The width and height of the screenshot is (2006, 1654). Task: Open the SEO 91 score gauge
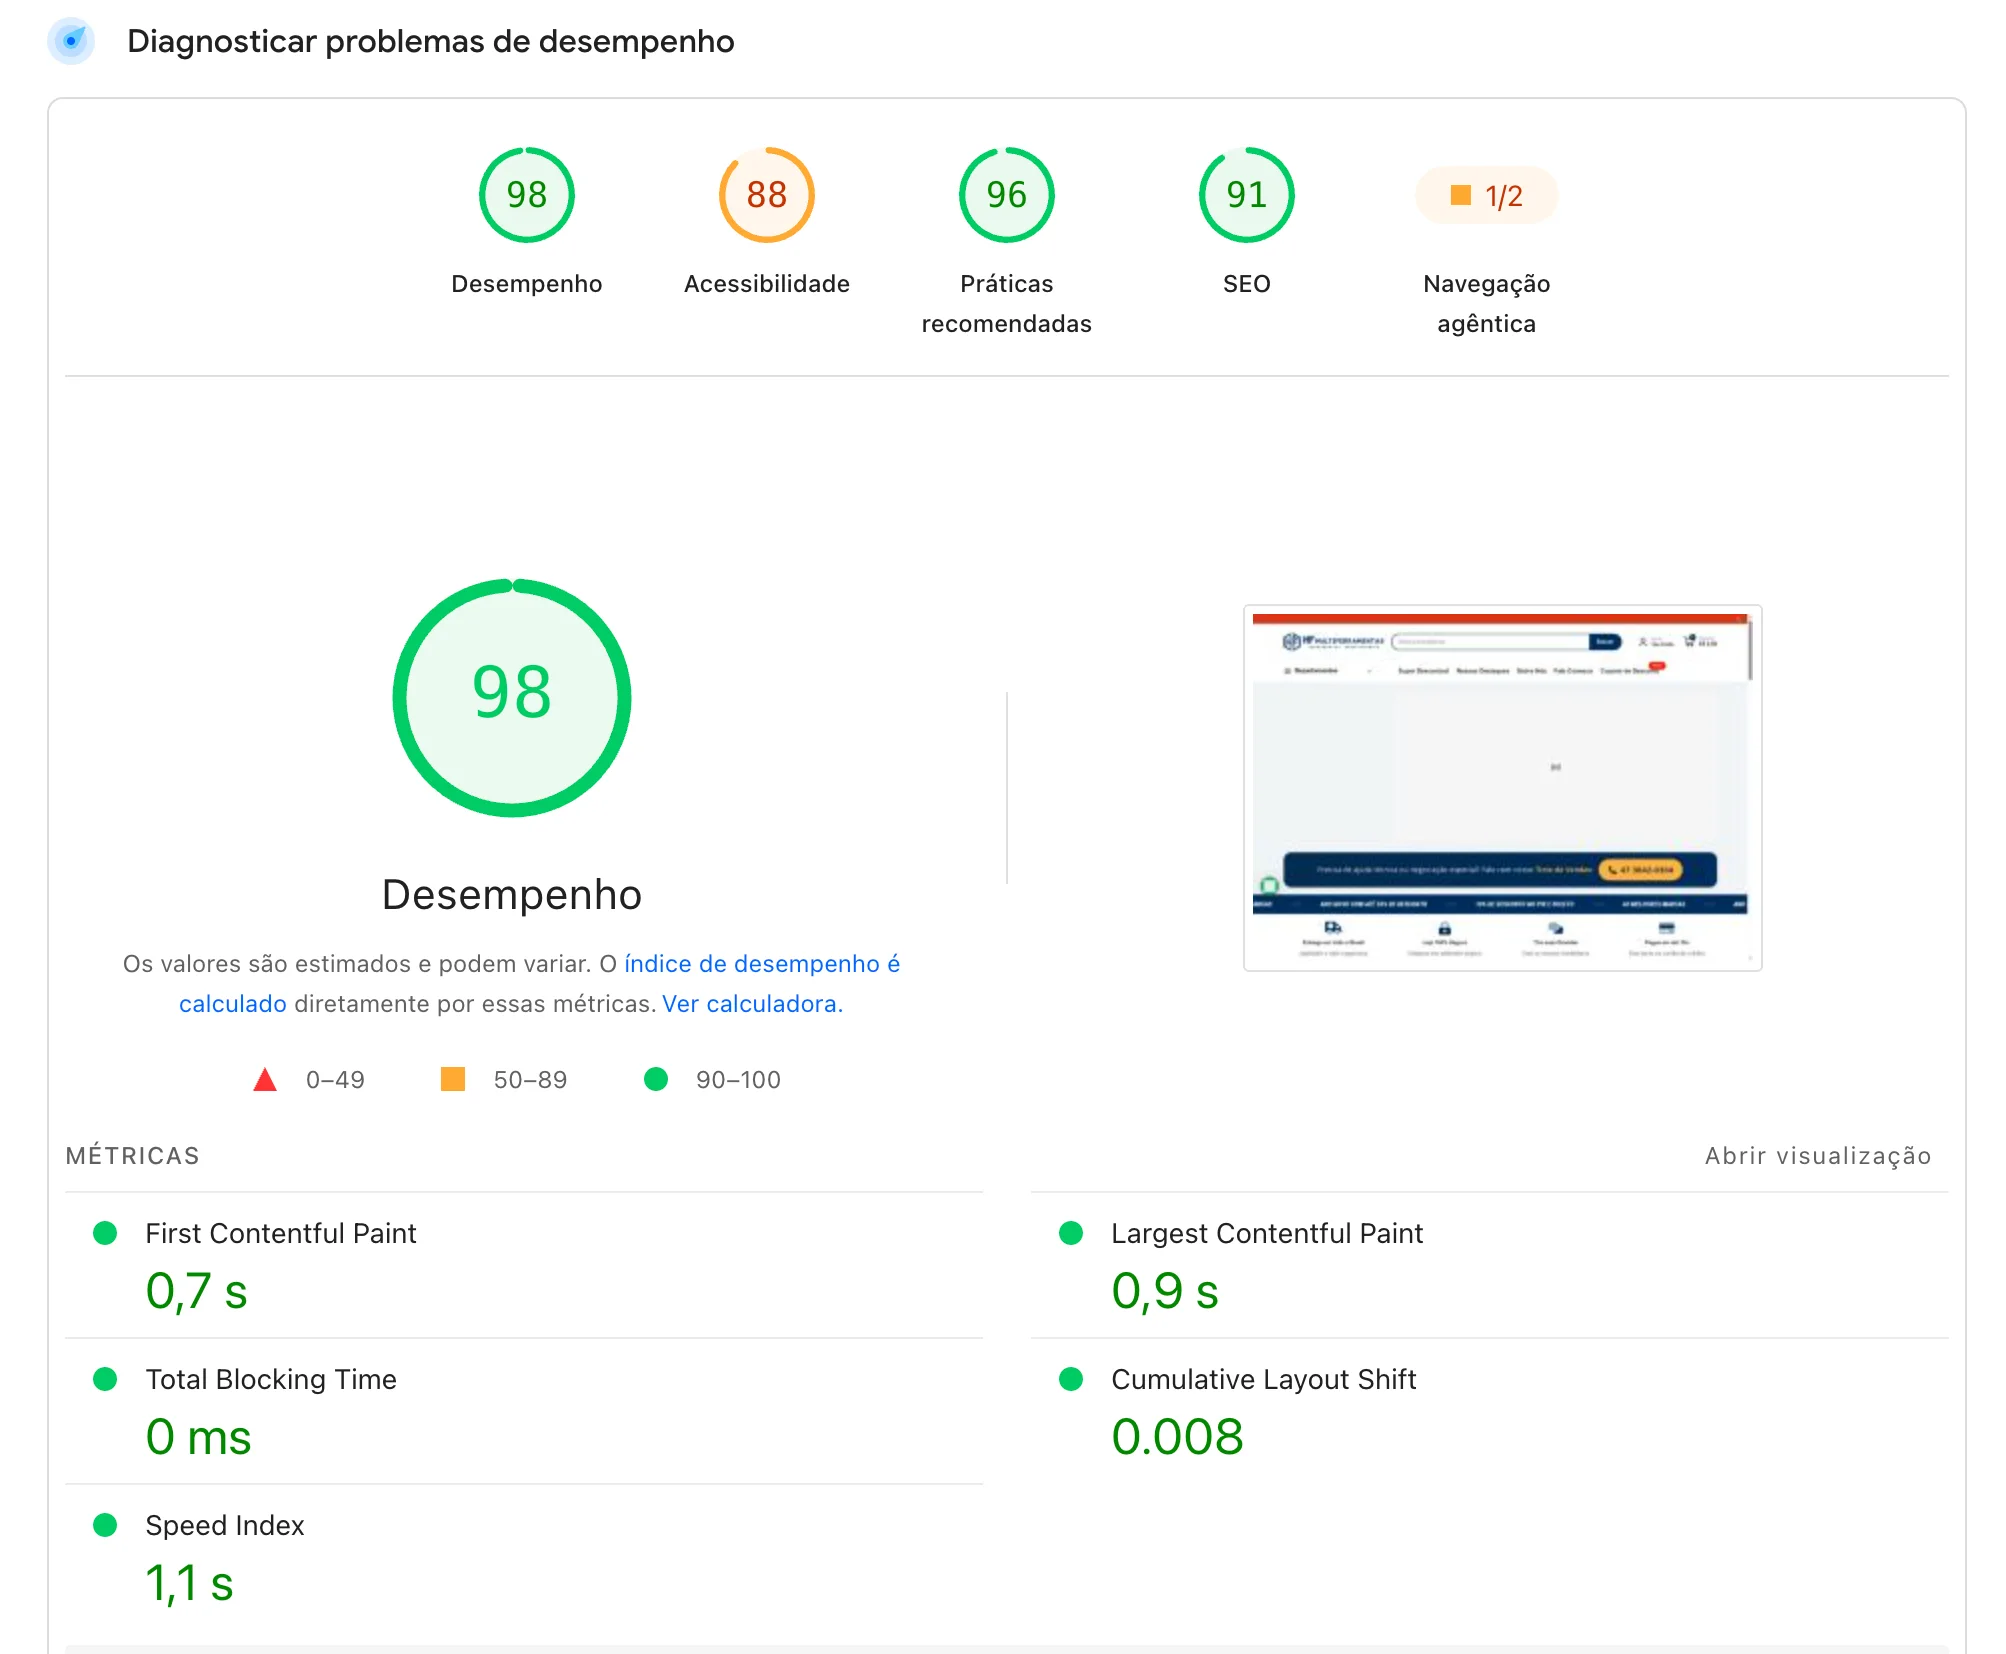click(x=1246, y=195)
